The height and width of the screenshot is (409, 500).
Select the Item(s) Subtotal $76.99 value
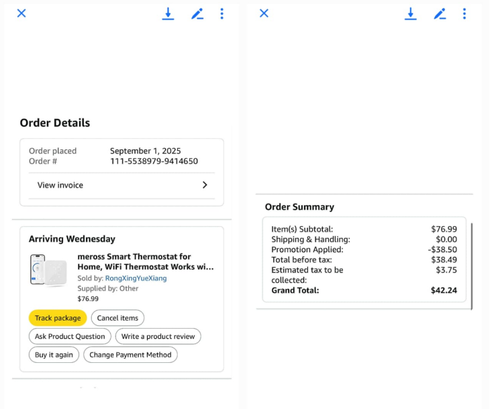point(444,229)
